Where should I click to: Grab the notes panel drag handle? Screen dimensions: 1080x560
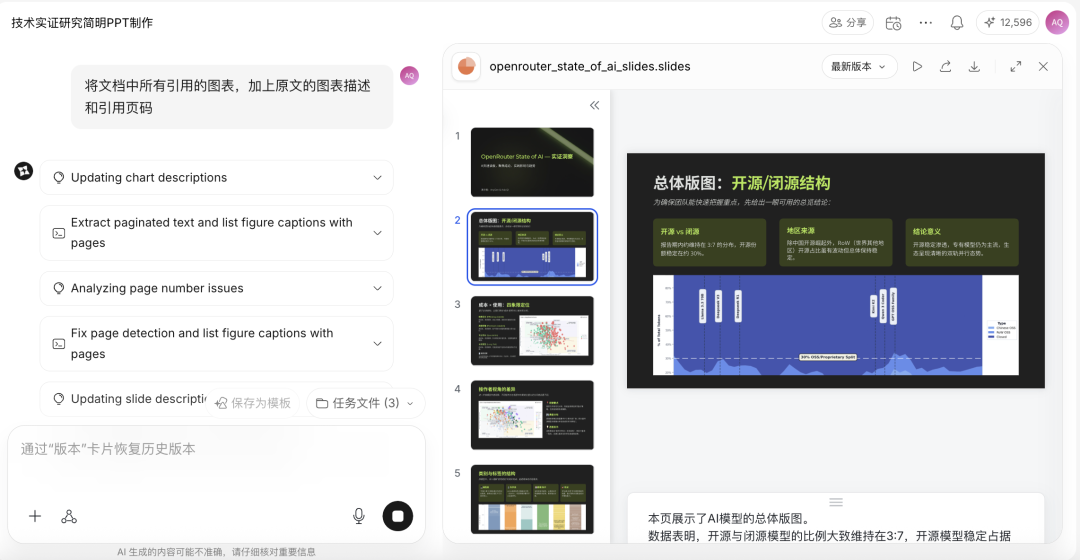(836, 502)
